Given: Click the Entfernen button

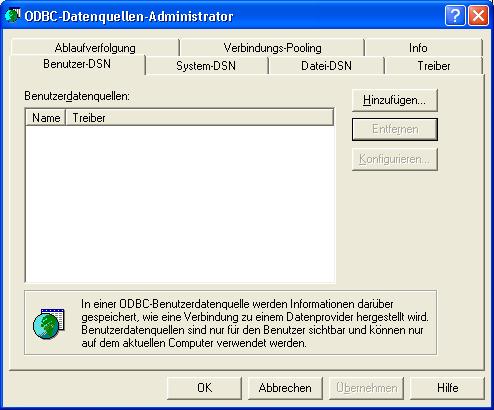Looking at the screenshot, I should click(395, 129).
